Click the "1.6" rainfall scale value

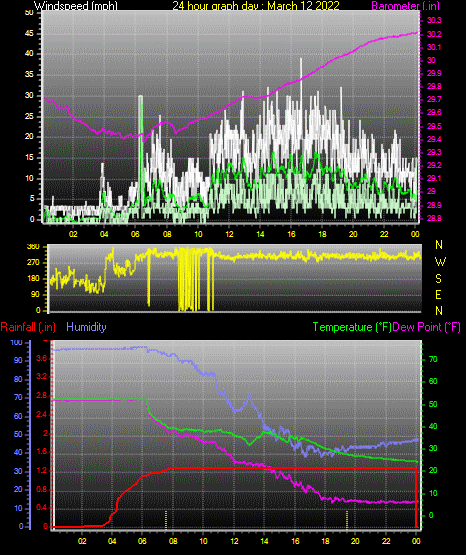click(41, 452)
